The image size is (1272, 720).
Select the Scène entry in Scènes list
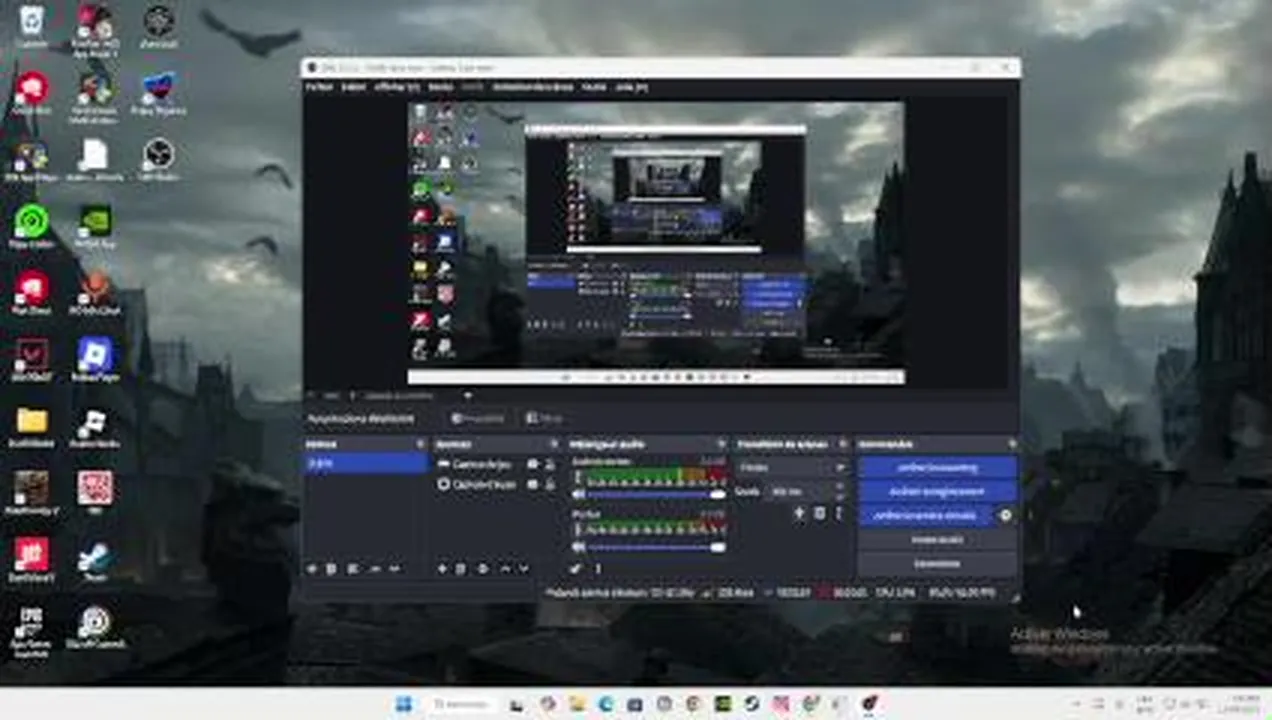366,463
